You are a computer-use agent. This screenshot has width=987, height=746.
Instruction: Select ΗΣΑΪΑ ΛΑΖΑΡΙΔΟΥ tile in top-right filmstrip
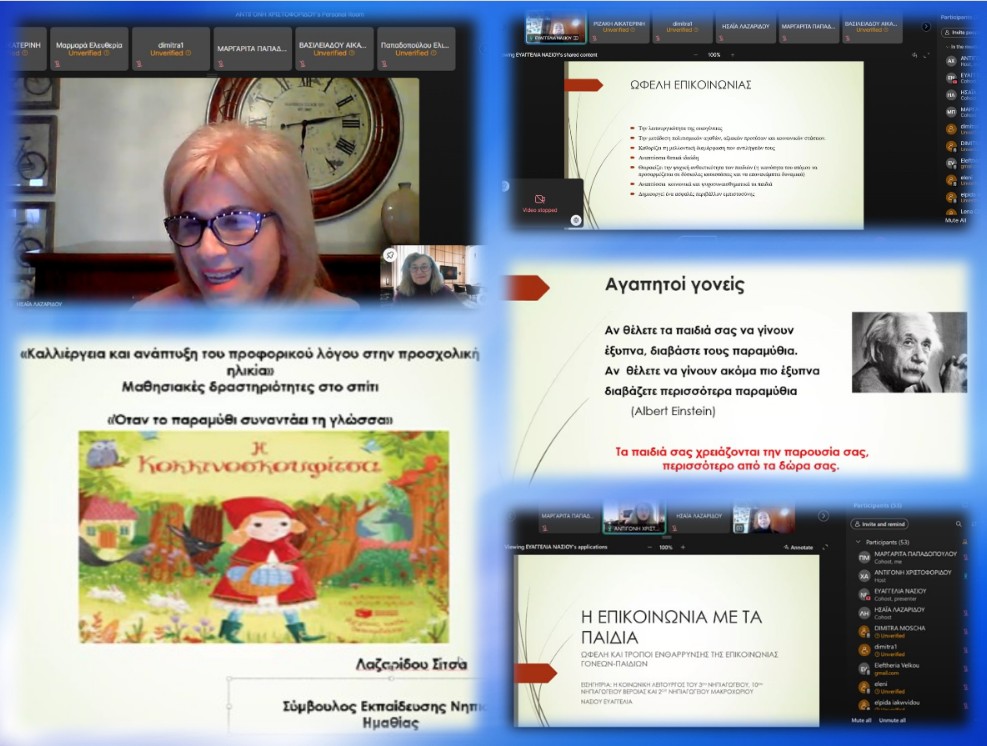coord(746,29)
